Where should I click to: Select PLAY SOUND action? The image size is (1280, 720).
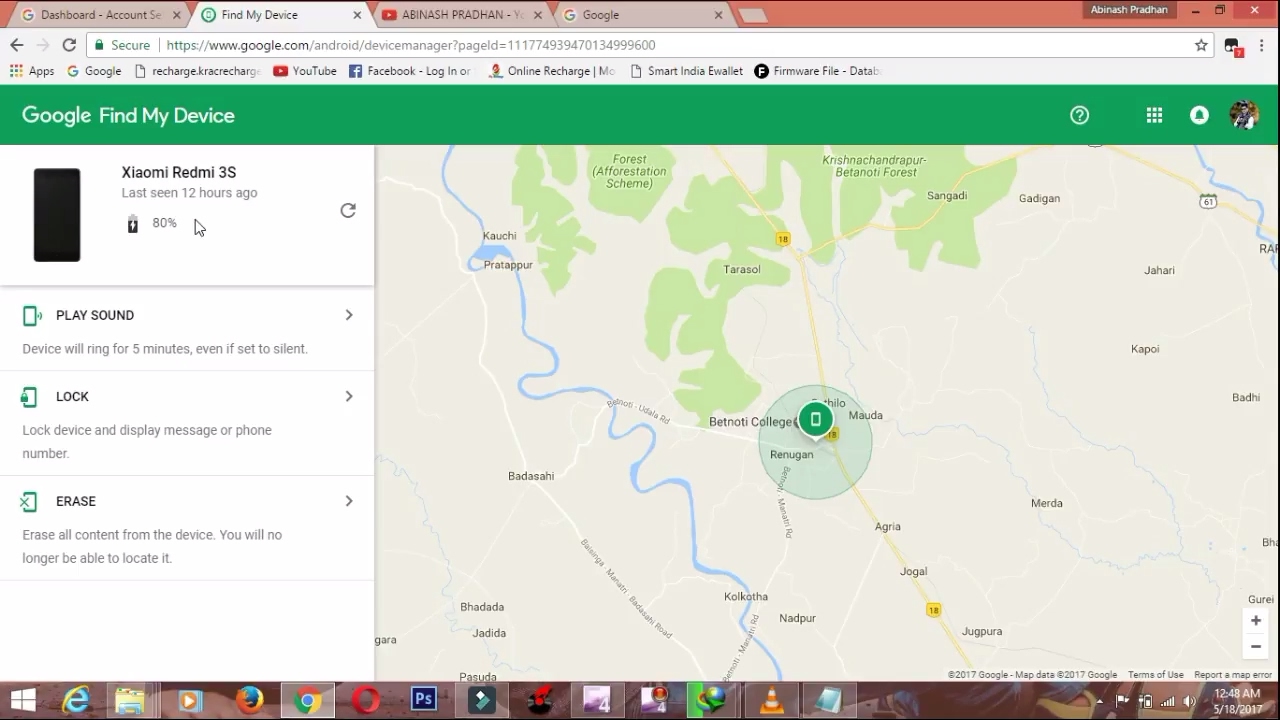point(95,315)
